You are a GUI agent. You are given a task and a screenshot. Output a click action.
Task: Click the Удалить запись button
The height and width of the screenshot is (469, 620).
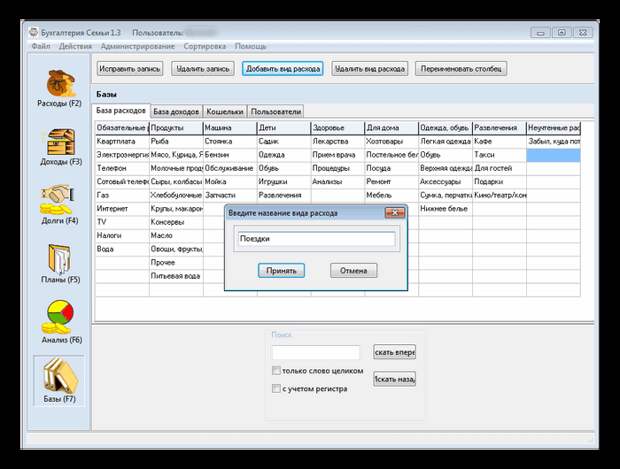(x=203, y=69)
